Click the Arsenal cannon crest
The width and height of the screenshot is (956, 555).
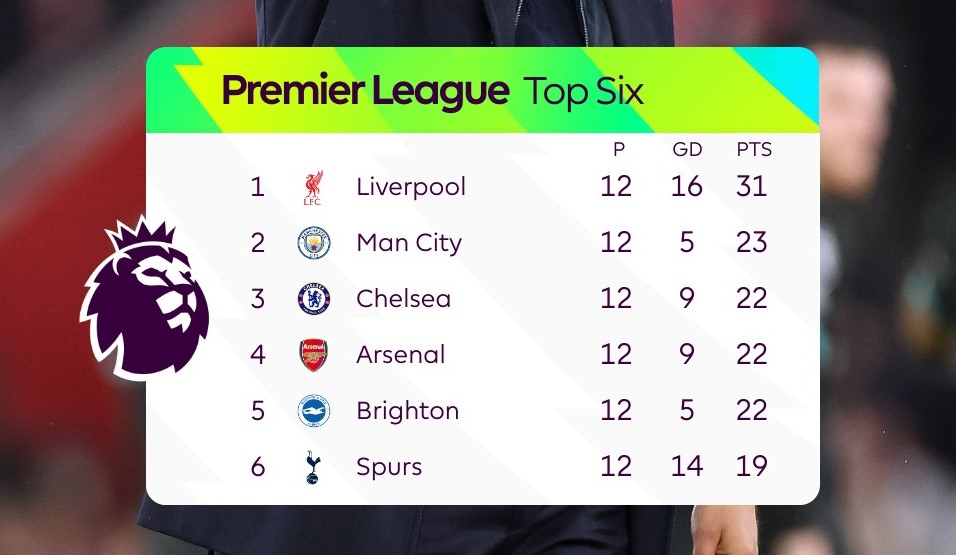click(x=313, y=355)
